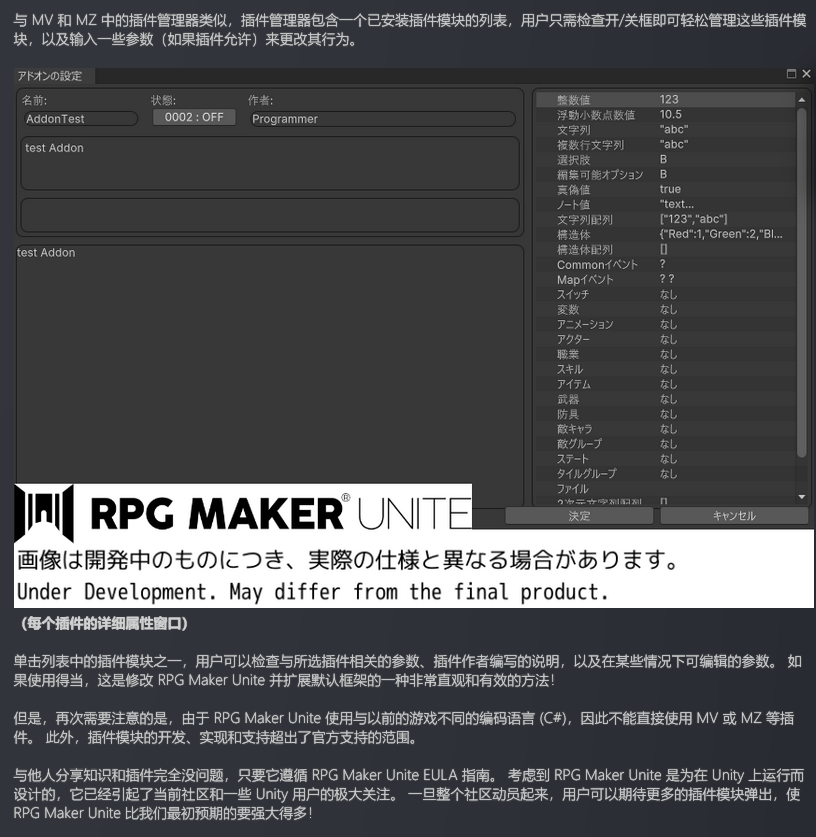Maximize the アドオンの設定 window
The width and height of the screenshot is (816, 837).
click(791, 74)
